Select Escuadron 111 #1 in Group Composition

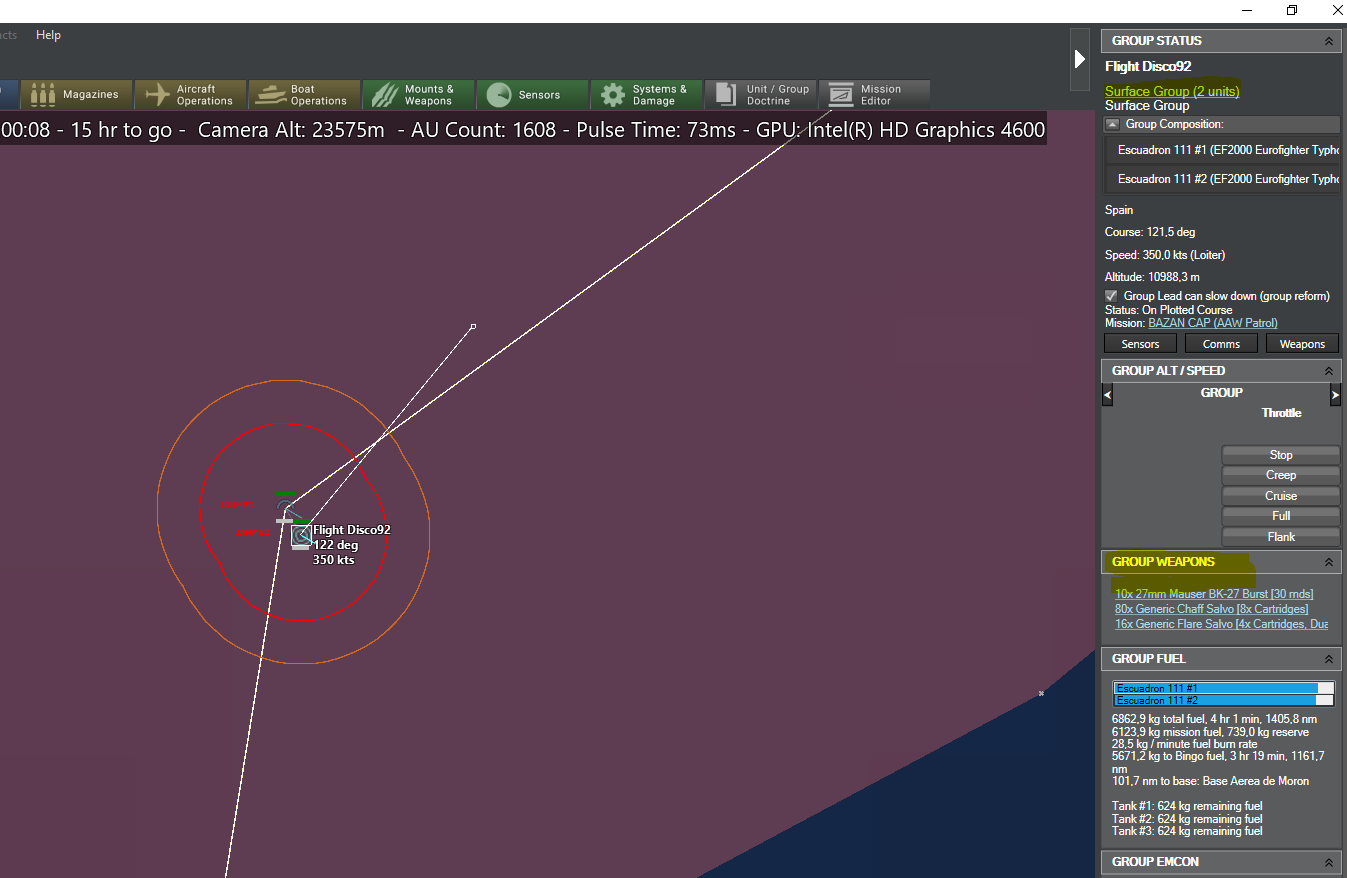1222,151
